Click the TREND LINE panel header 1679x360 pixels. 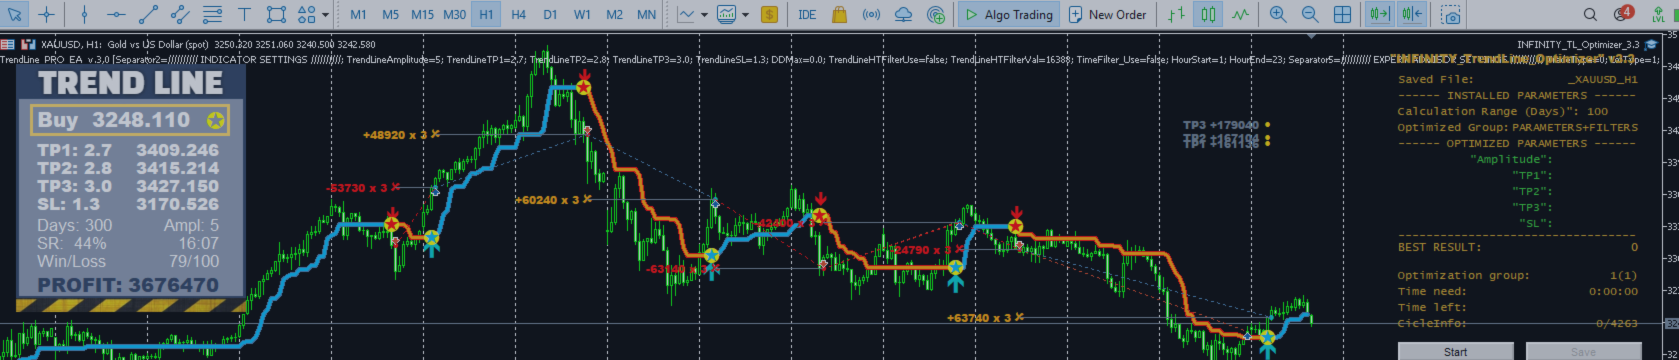131,83
